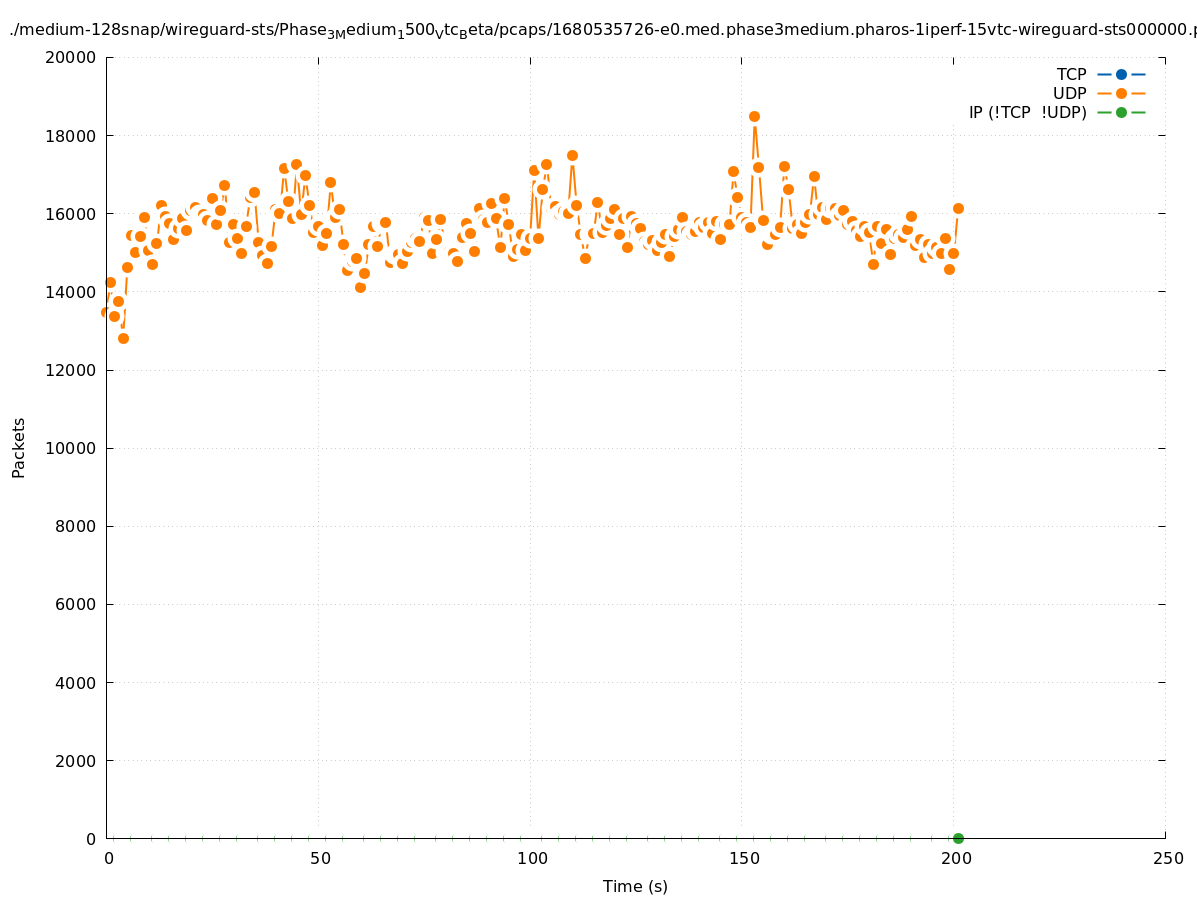This screenshot has height=900, width=1197.
Task: Select the highest UDP peak data point
Action: 754,117
